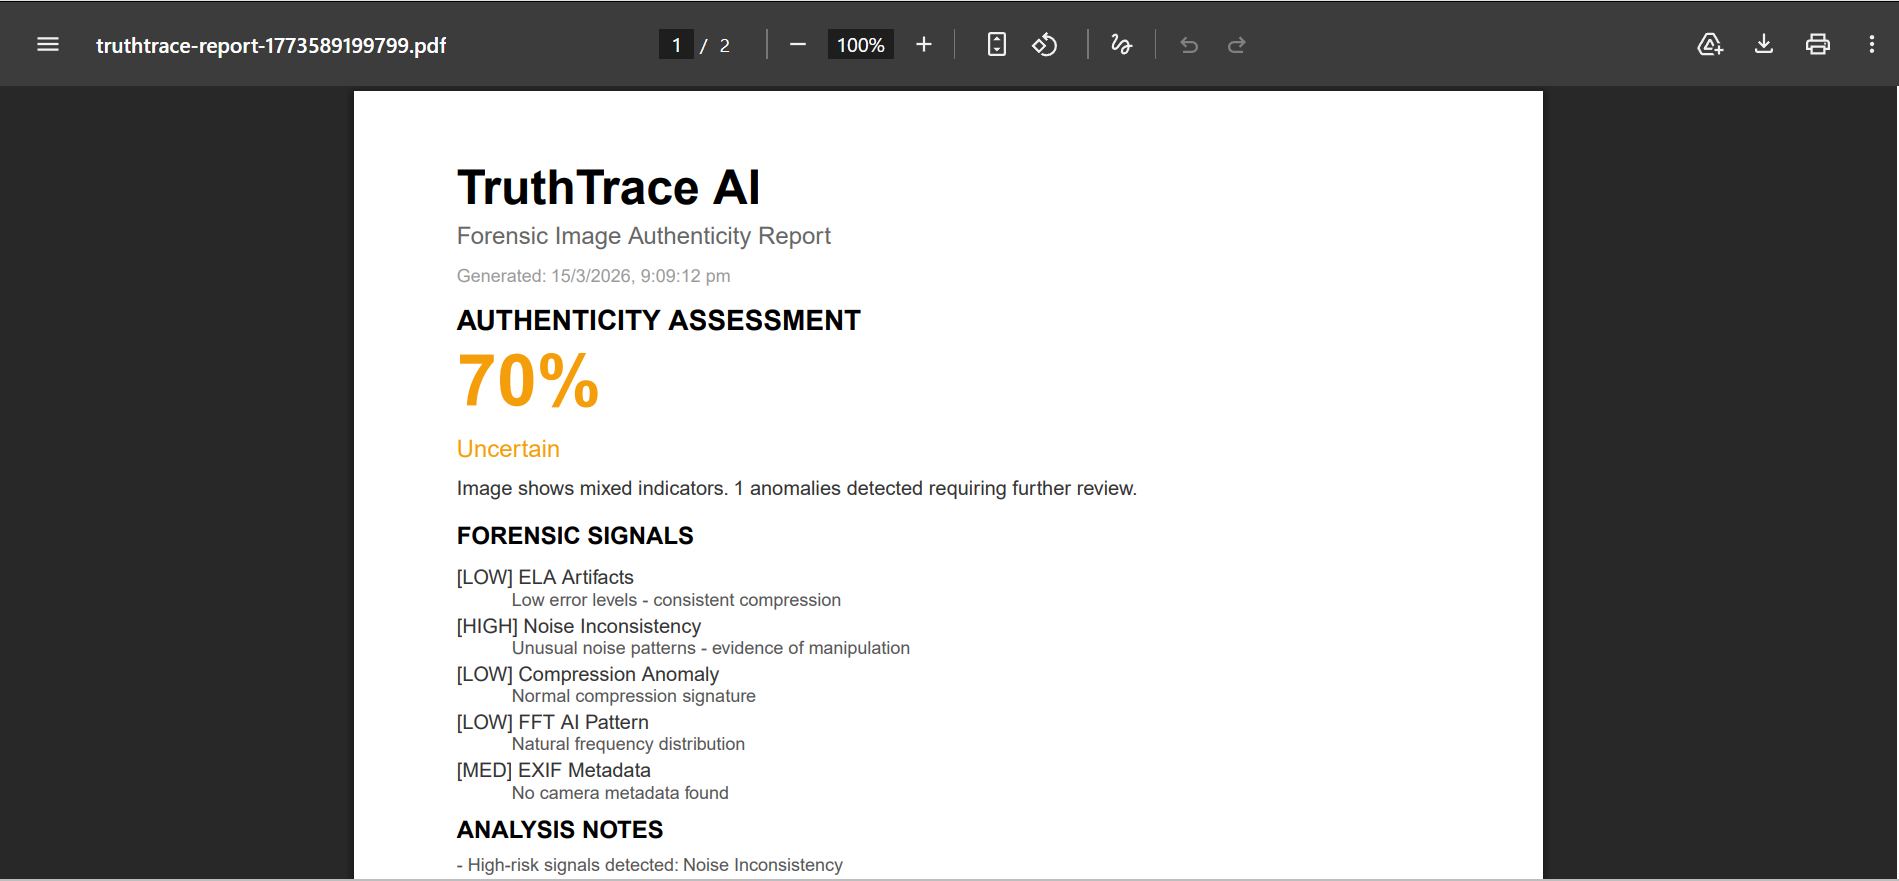This screenshot has height=881, width=1899.
Task: Click the High-risk signals detected note
Action: (650, 865)
